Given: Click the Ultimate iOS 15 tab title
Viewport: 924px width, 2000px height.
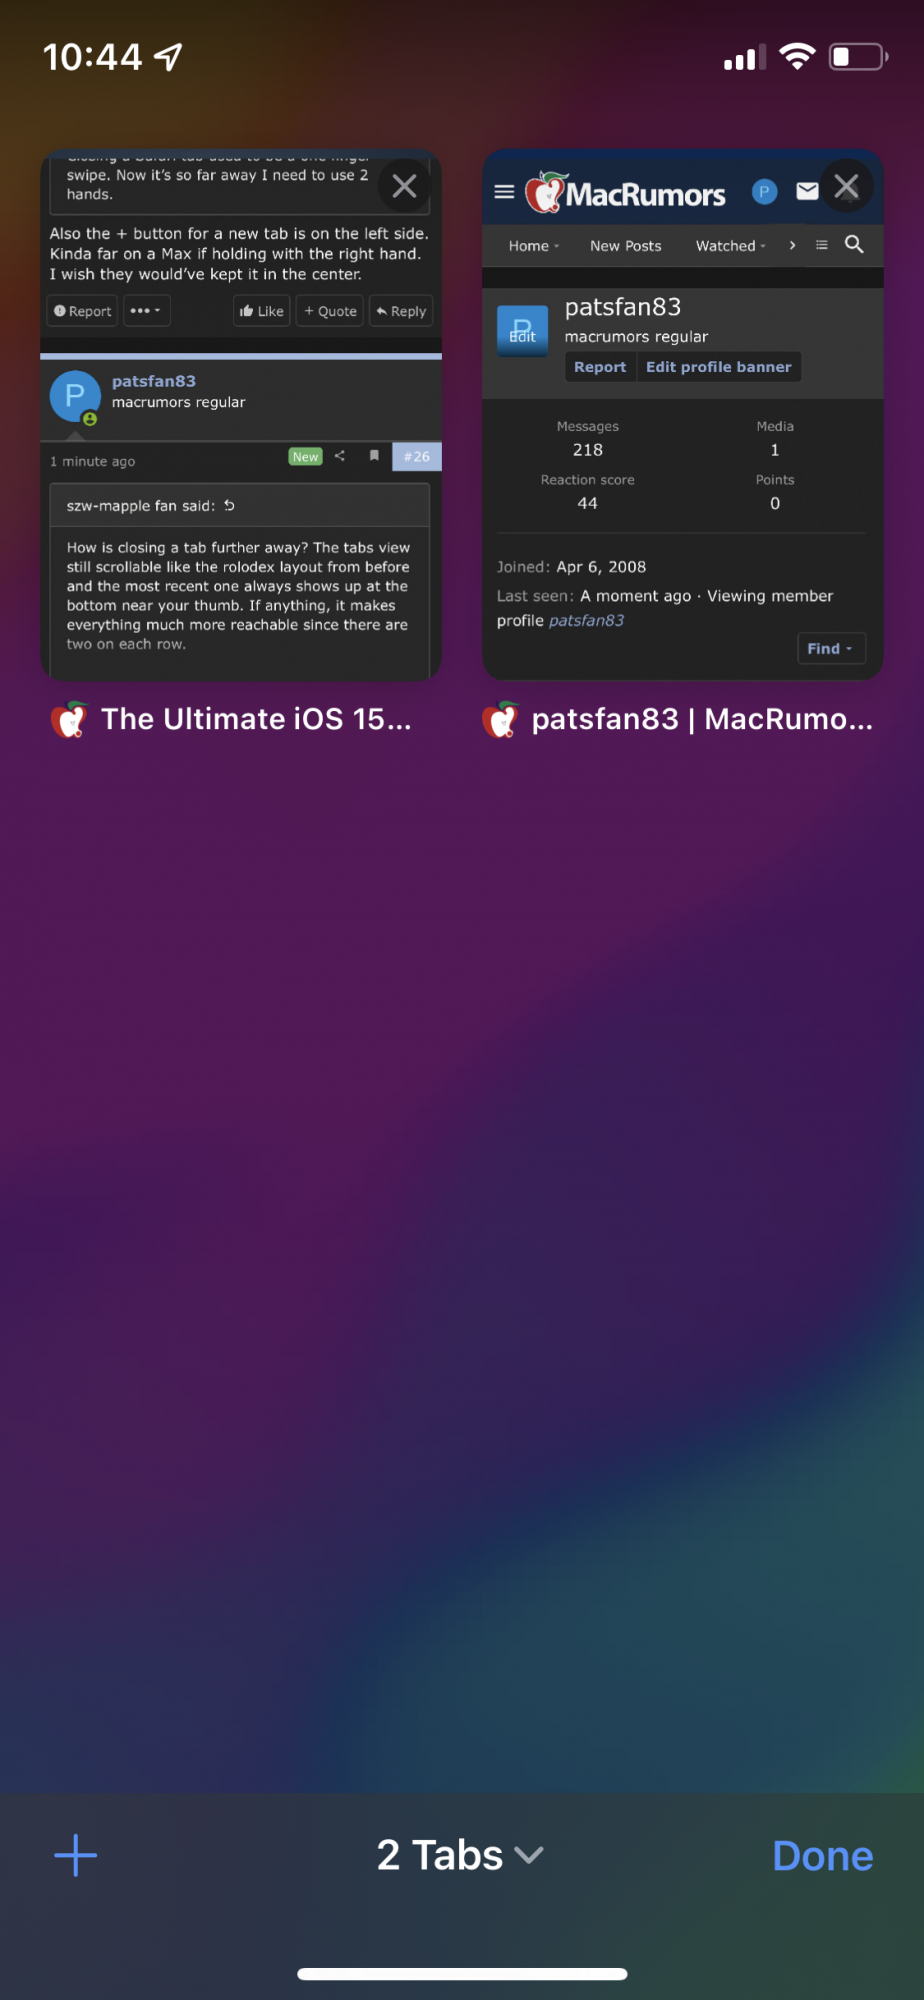Looking at the screenshot, I should click(x=256, y=719).
